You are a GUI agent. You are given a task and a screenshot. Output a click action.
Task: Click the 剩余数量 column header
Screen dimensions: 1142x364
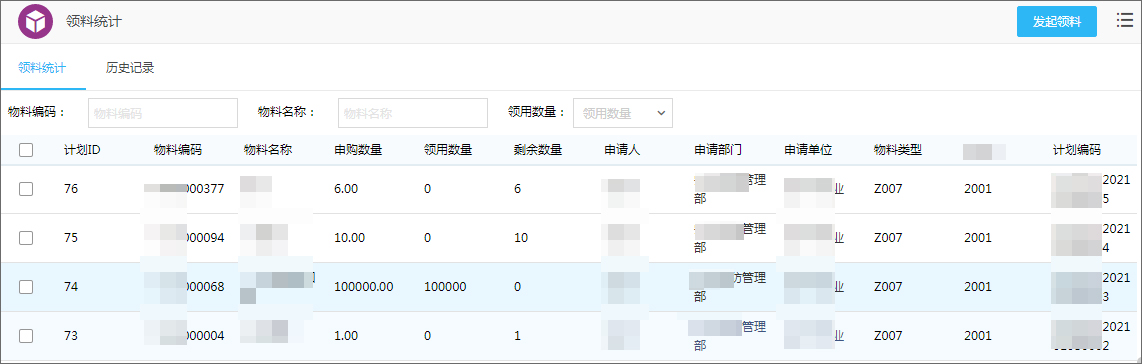click(538, 150)
